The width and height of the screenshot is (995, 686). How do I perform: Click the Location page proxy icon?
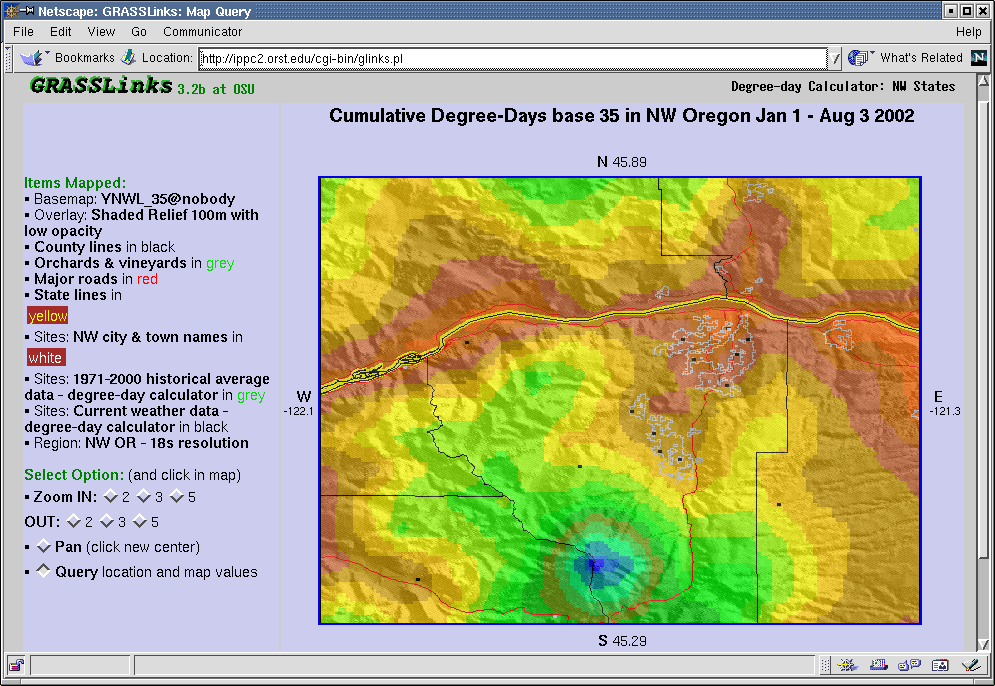coord(129,58)
